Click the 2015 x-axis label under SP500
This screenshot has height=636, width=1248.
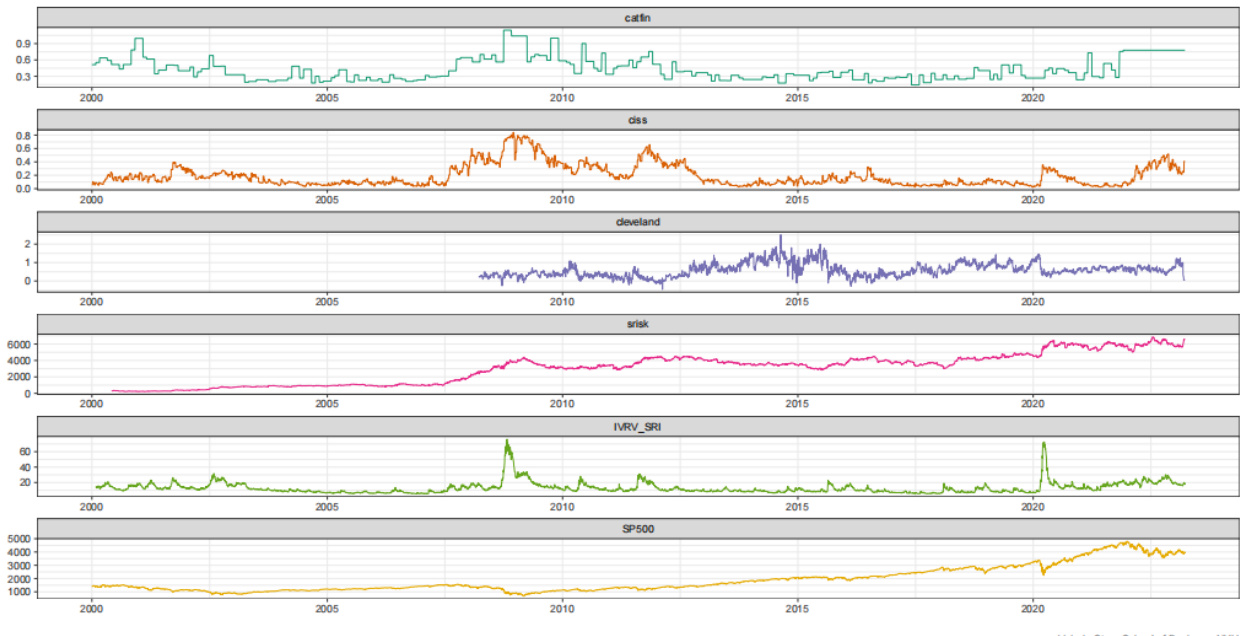tap(797, 607)
